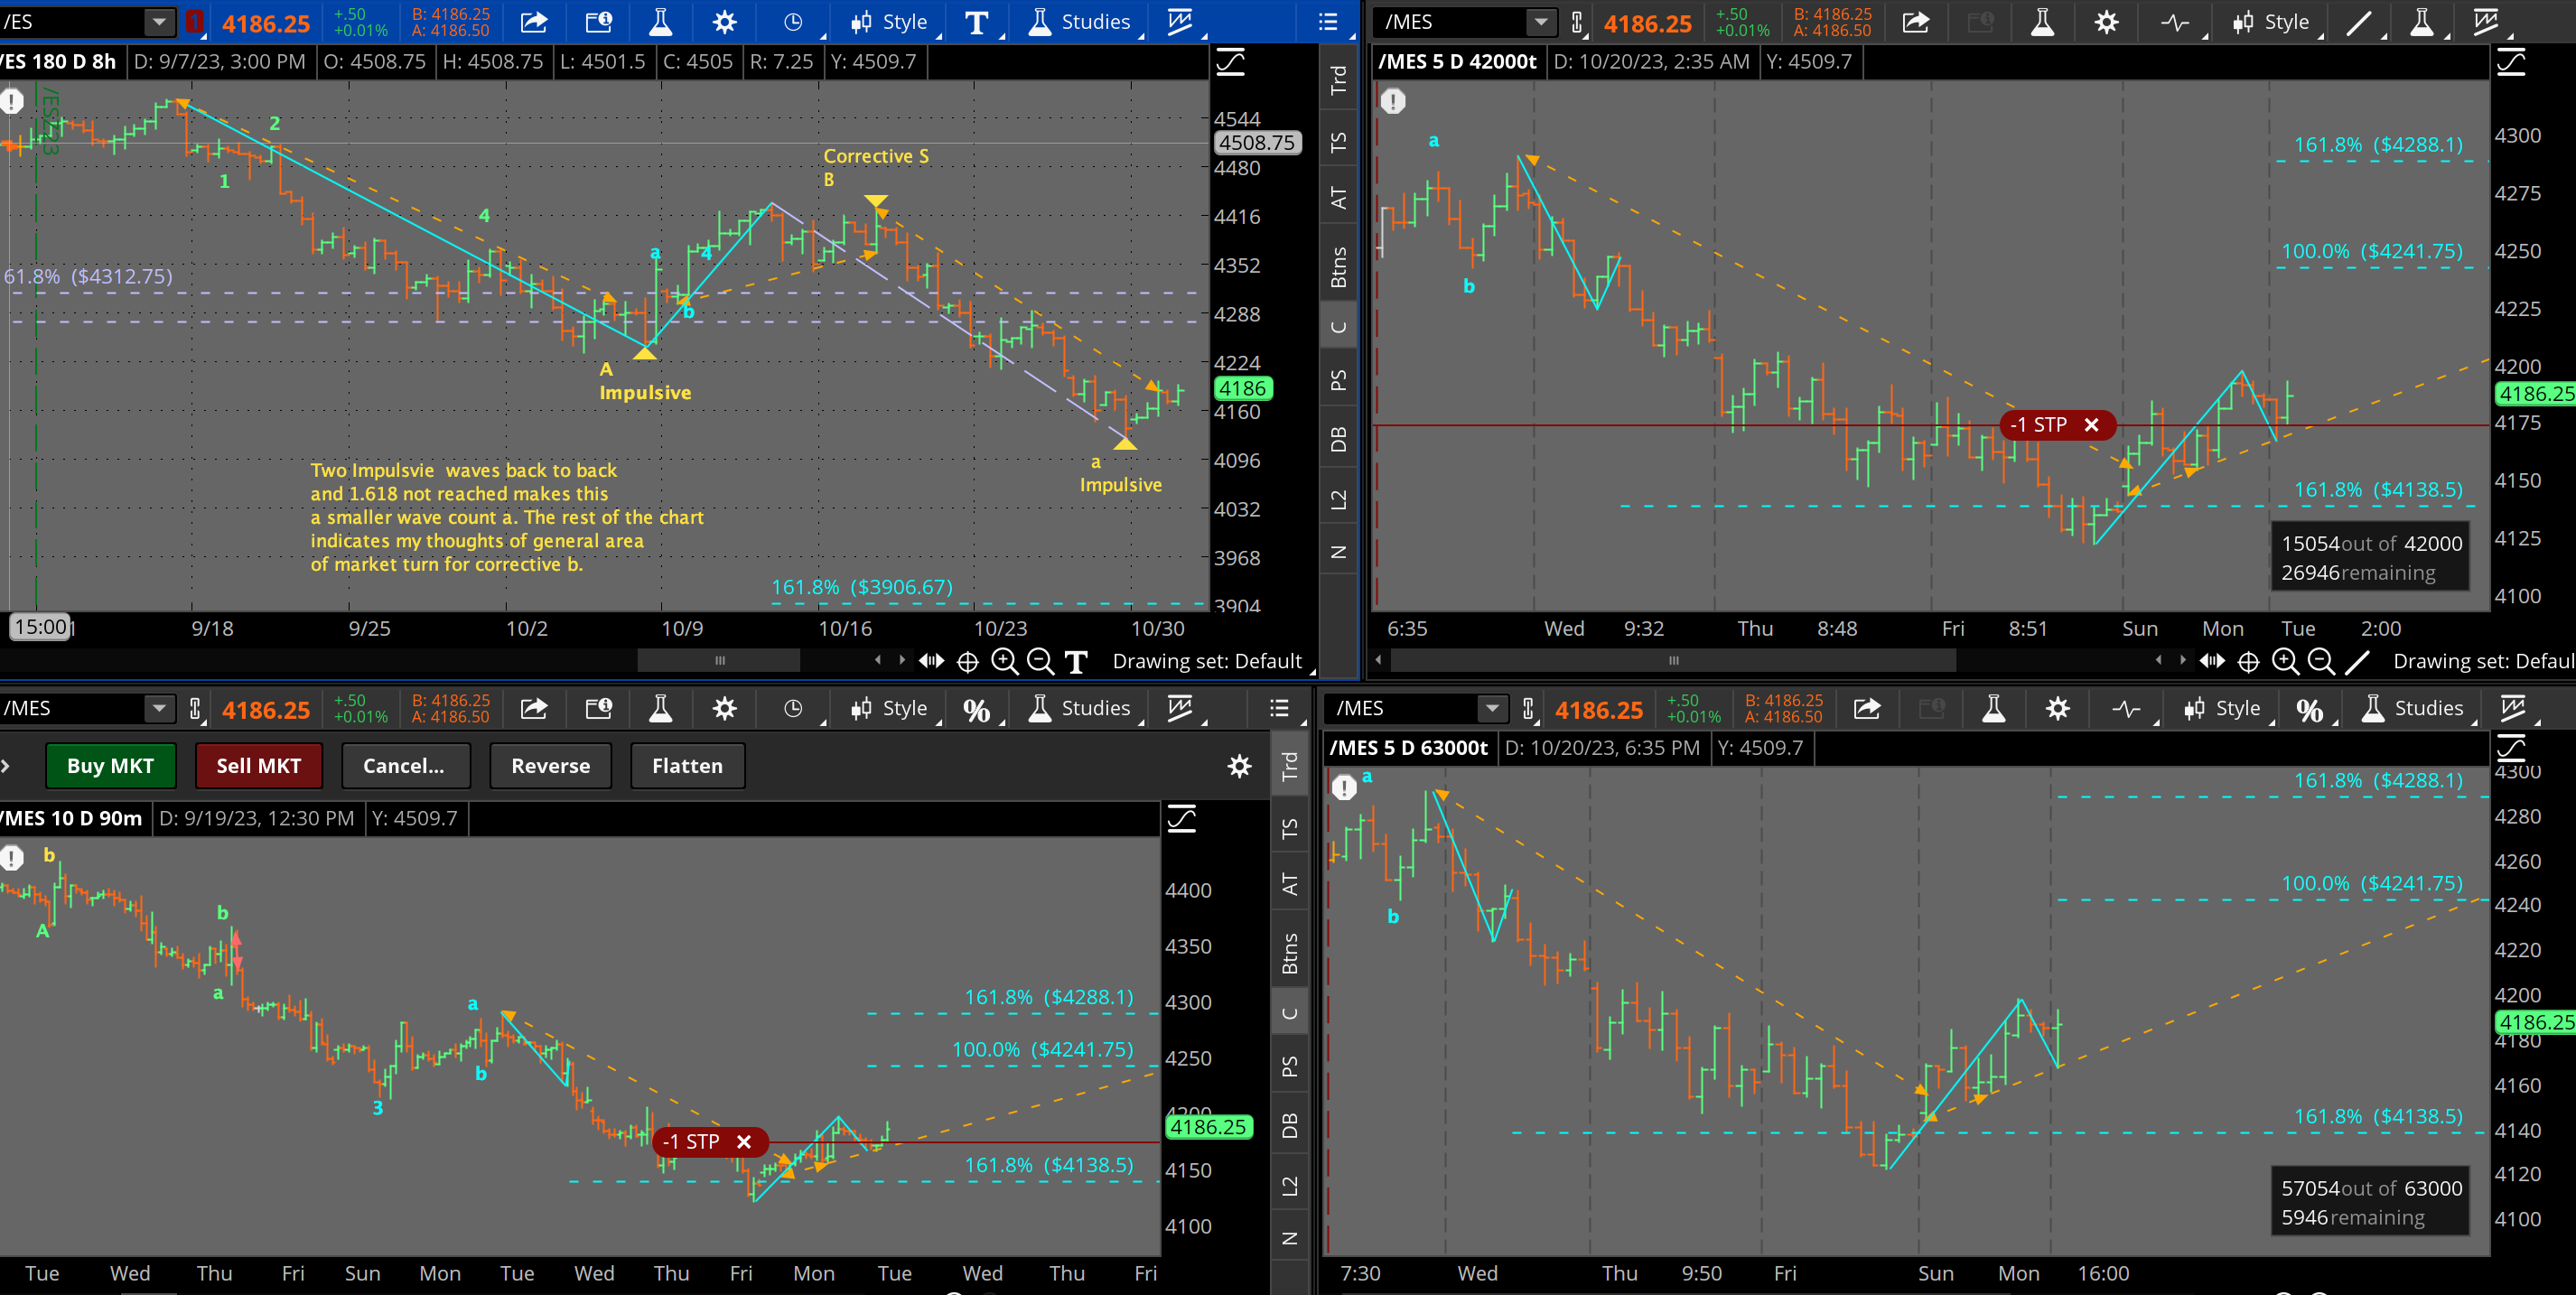Toggle chart expansion arrows below /ES chart

pyautogui.click(x=931, y=661)
